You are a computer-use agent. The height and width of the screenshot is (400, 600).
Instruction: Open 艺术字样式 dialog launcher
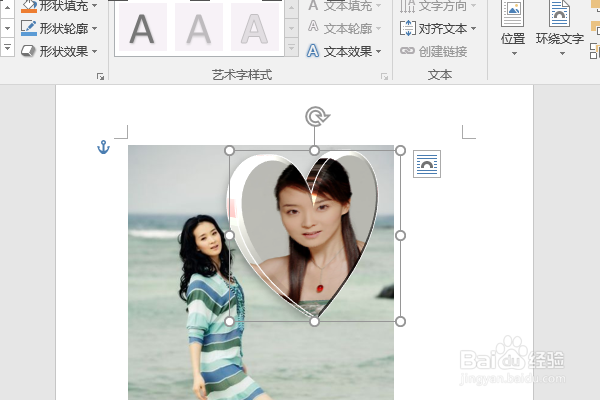(x=384, y=77)
